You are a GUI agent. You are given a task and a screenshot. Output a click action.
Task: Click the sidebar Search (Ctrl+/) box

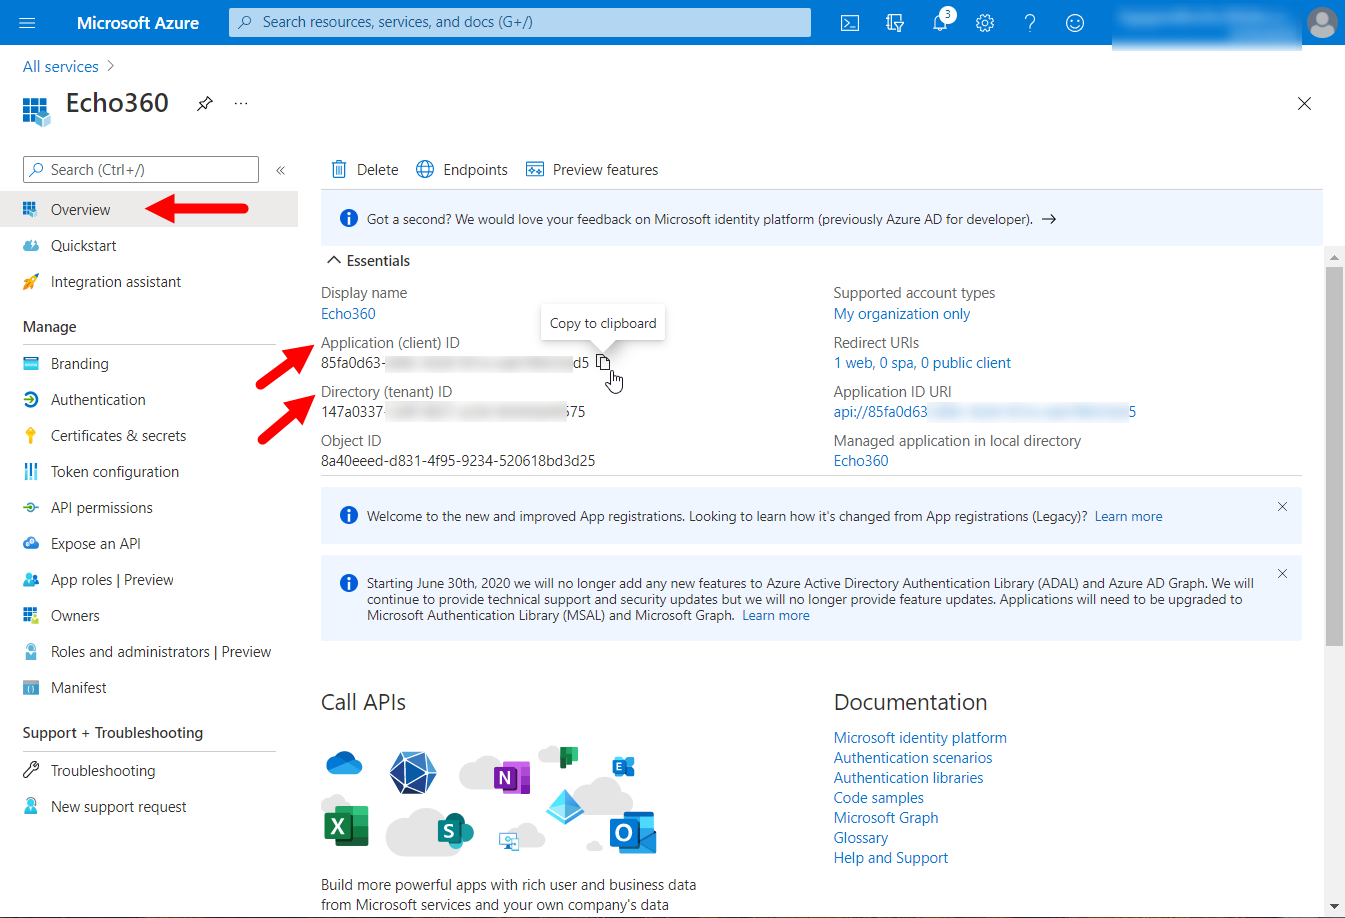point(141,170)
